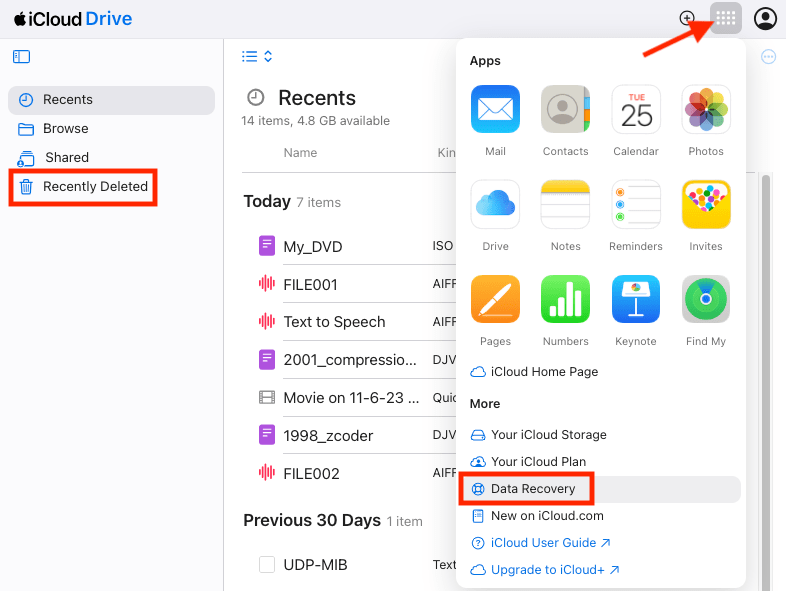The width and height of the screenshot is (786, 591).
Task: Open the Contacts app icon
Action: 565,109
